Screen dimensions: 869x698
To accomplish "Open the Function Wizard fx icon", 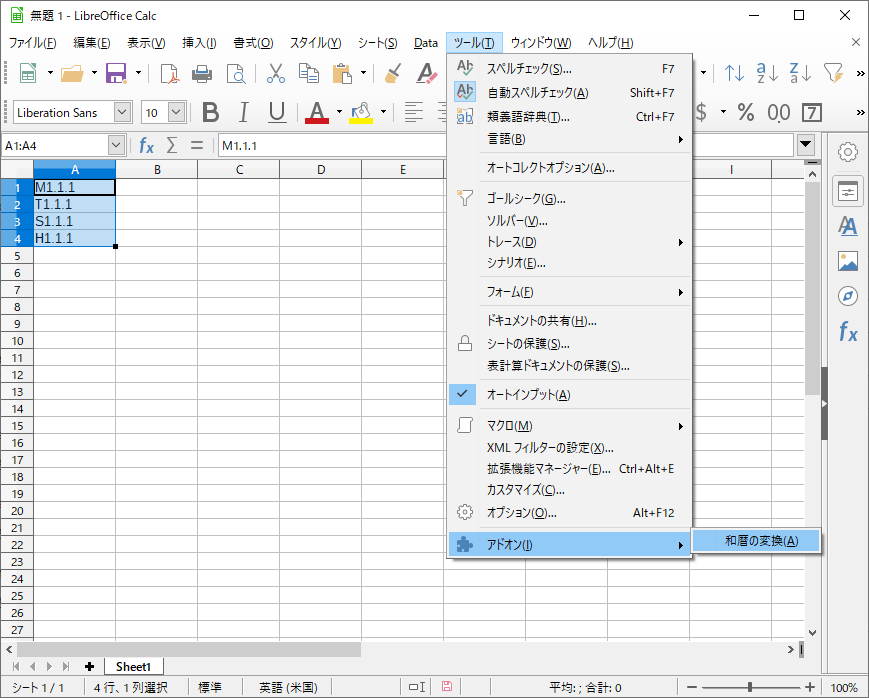I will (x=146, y=146).
